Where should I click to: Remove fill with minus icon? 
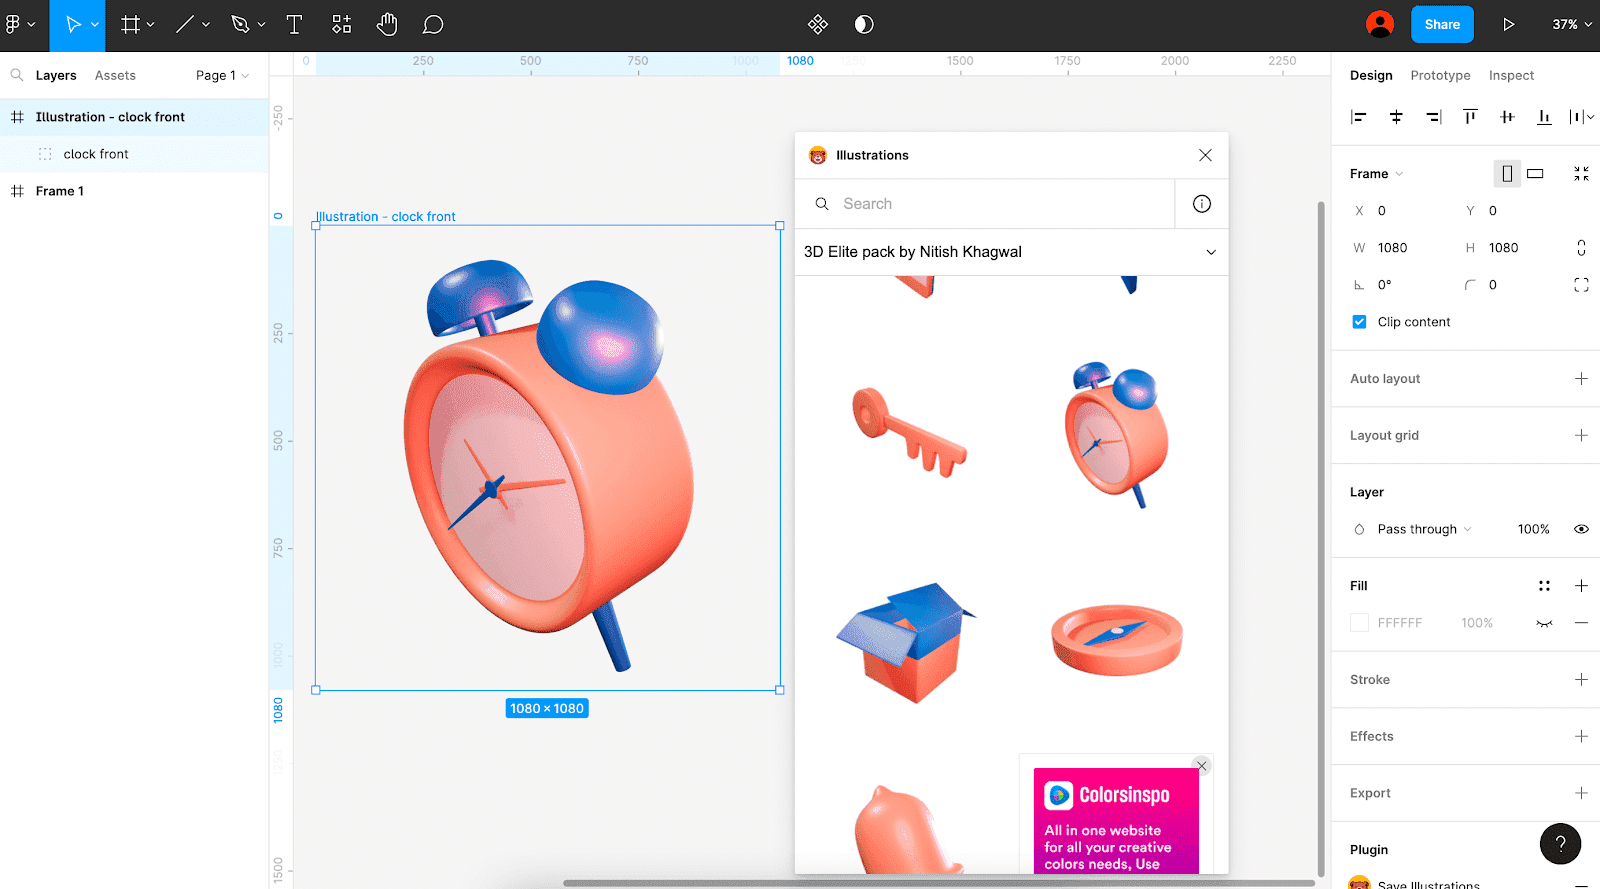tap(1581, 623)
